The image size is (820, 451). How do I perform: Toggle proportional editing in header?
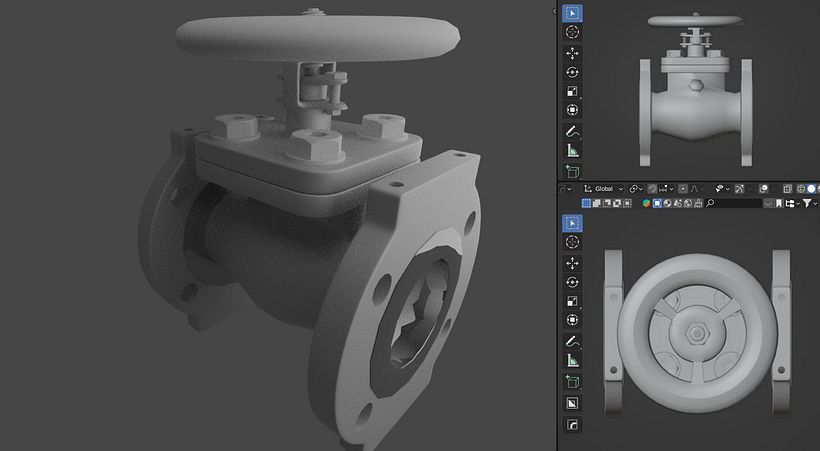point(683,189)
